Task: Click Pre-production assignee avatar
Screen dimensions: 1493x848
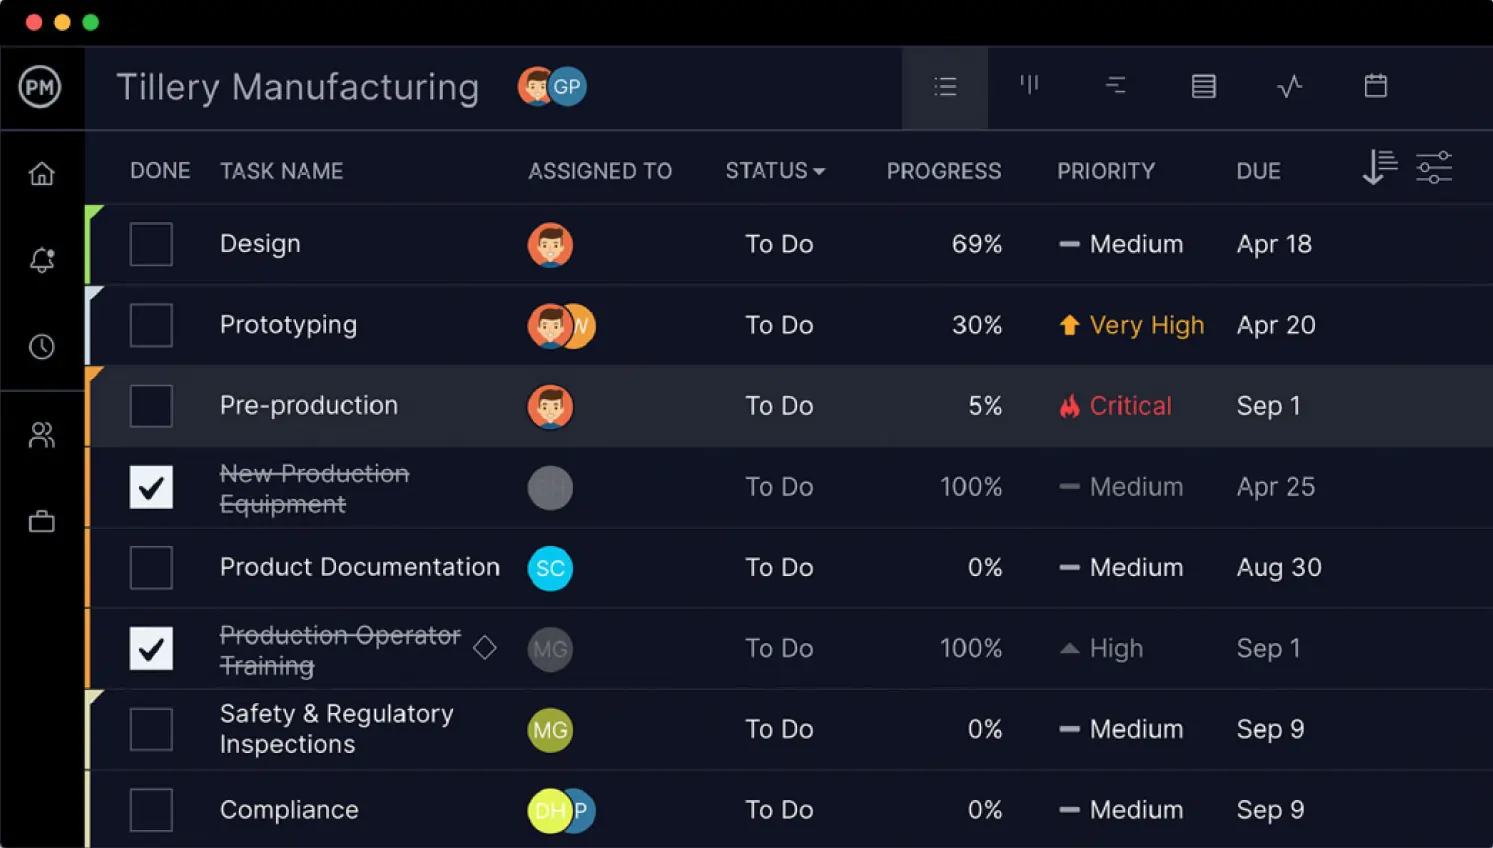Action: point(550,407)
